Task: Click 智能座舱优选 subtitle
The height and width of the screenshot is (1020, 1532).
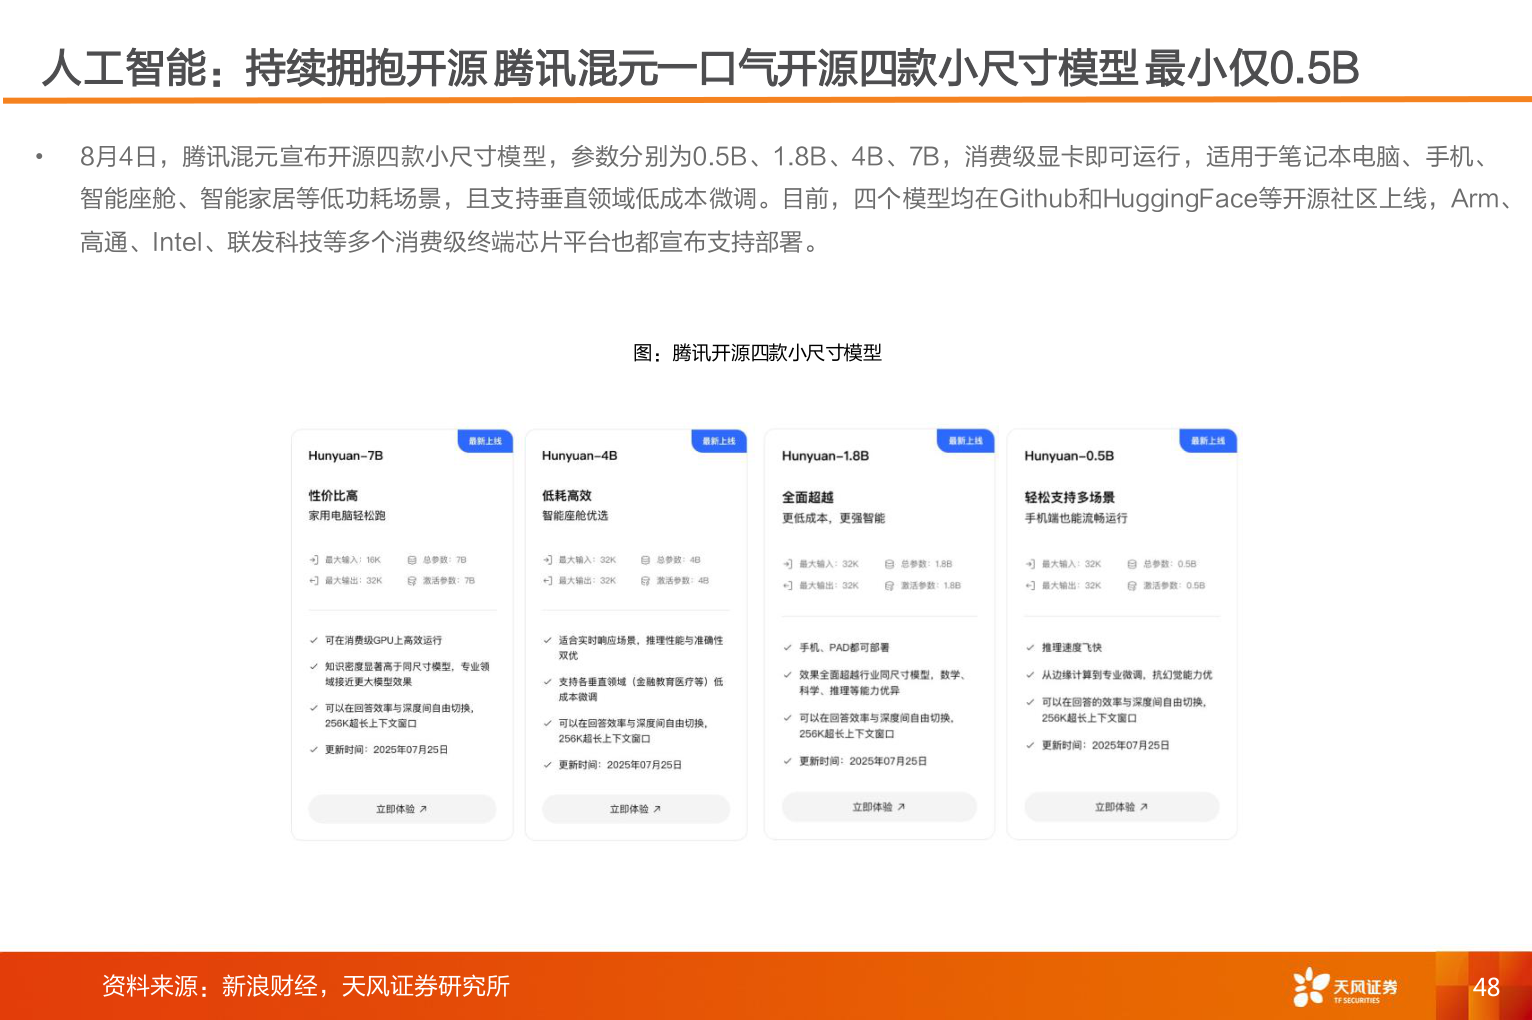Action: tap(575, 516)
